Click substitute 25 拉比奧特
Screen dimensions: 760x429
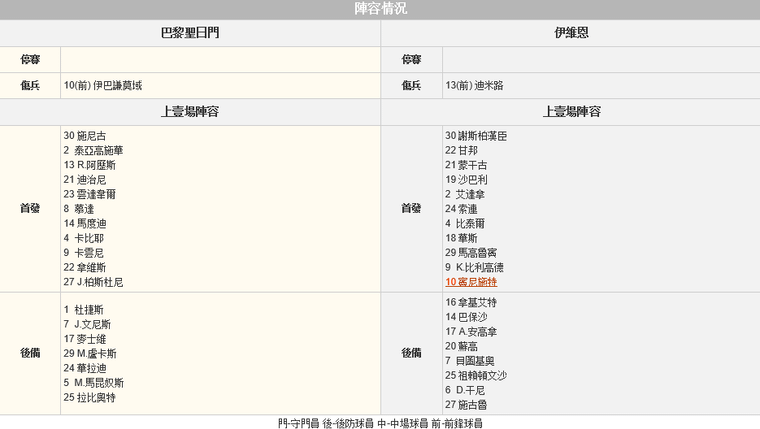tap(90, 397)
